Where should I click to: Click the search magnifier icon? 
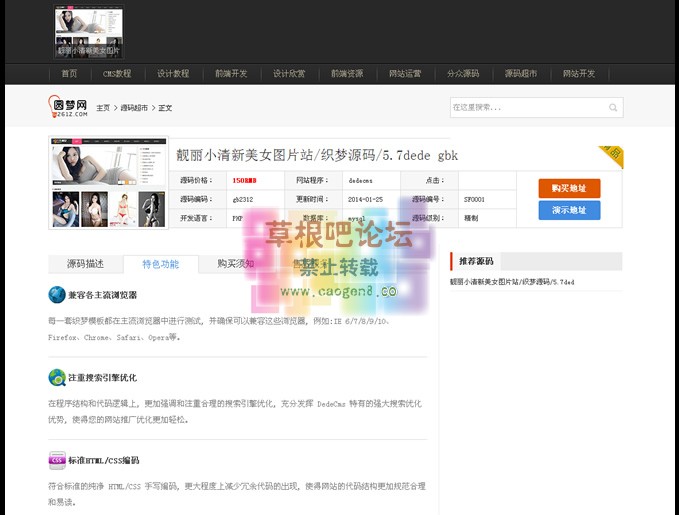pyautogui.click(x=613, y=108)
